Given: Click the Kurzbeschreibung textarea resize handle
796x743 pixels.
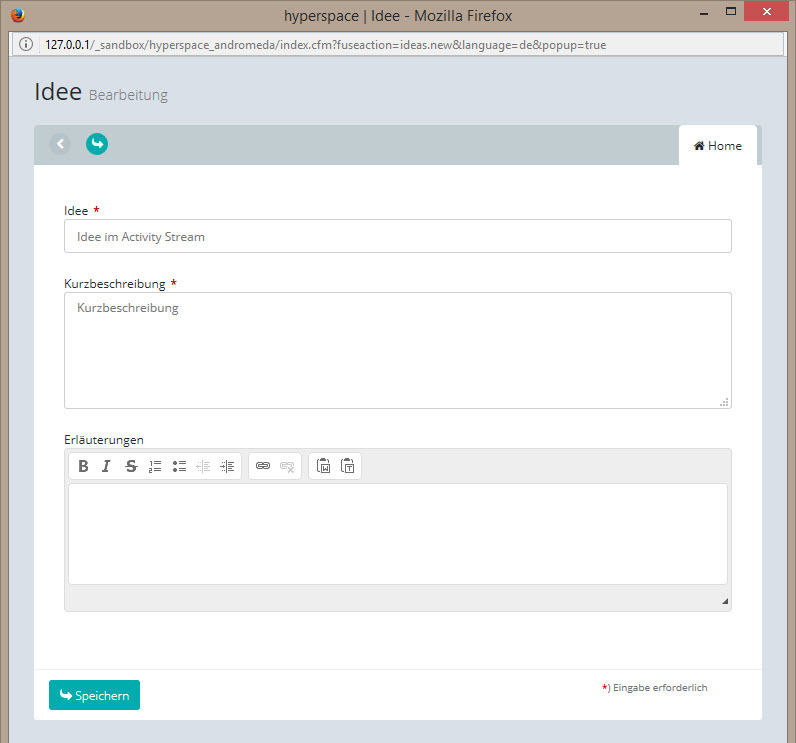Looking at the screenshot, I should point(724,402).
